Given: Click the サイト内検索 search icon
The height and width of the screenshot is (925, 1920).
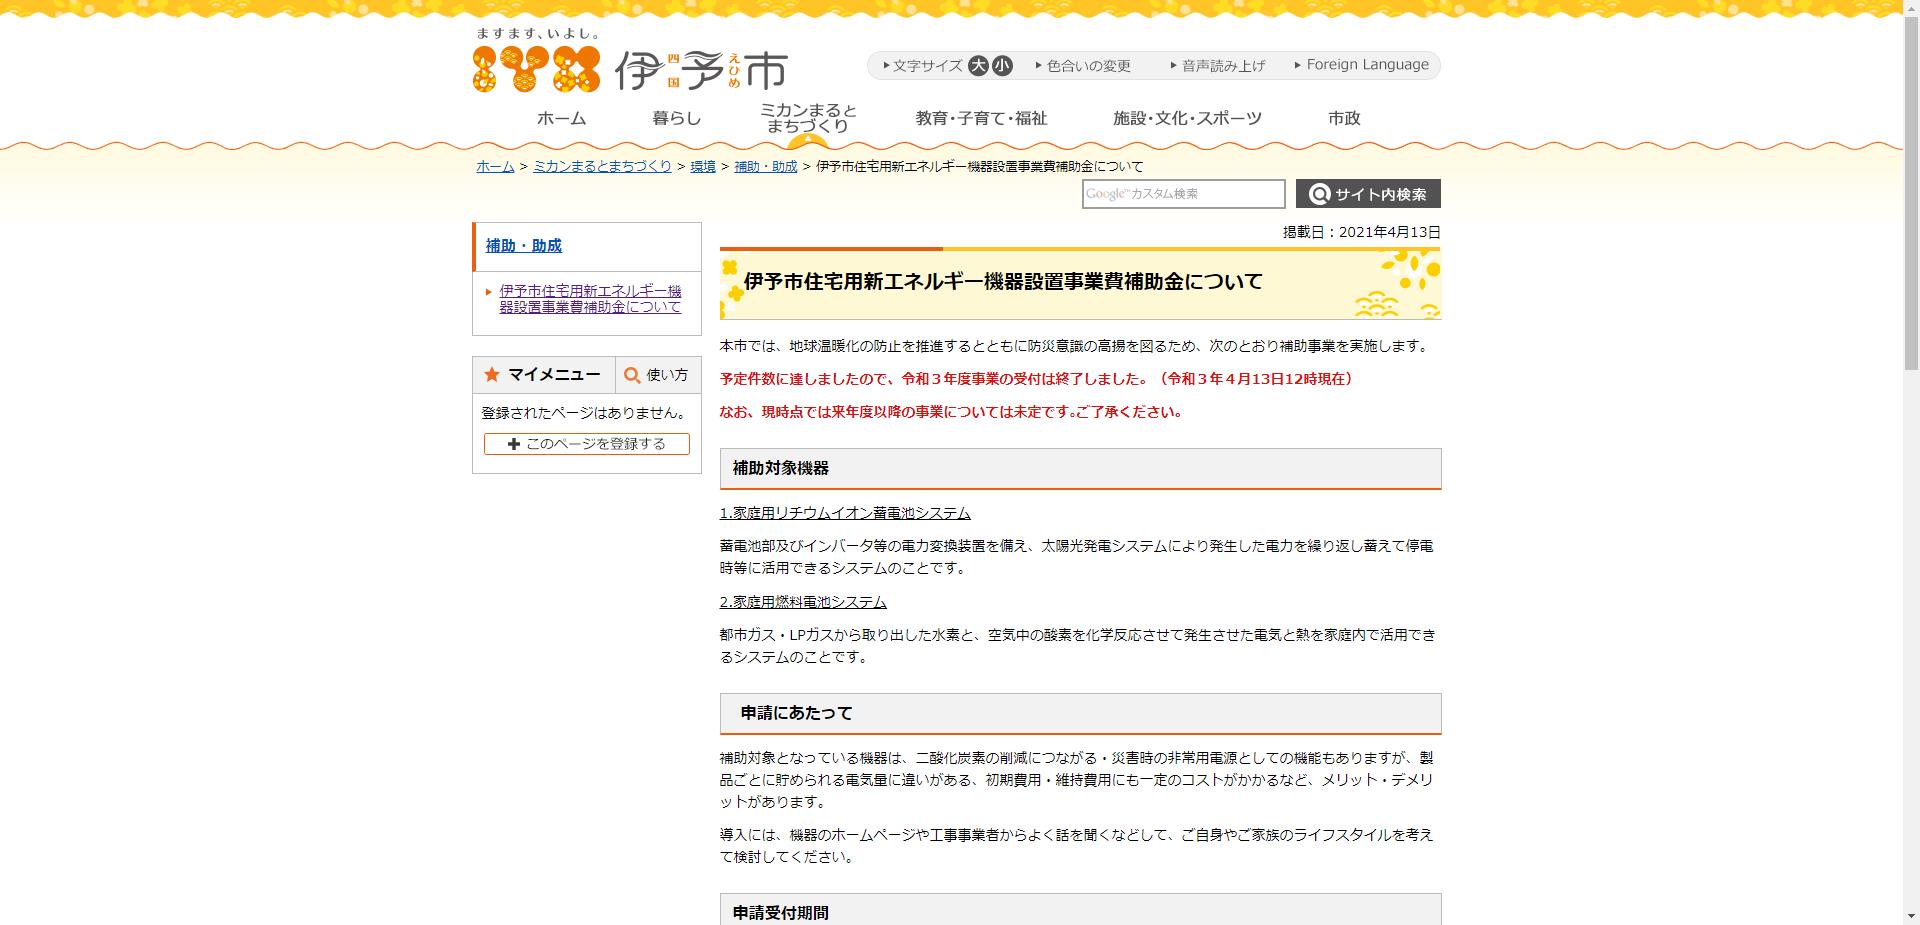Looking at the screenshot, I should tap(1320, 193).
